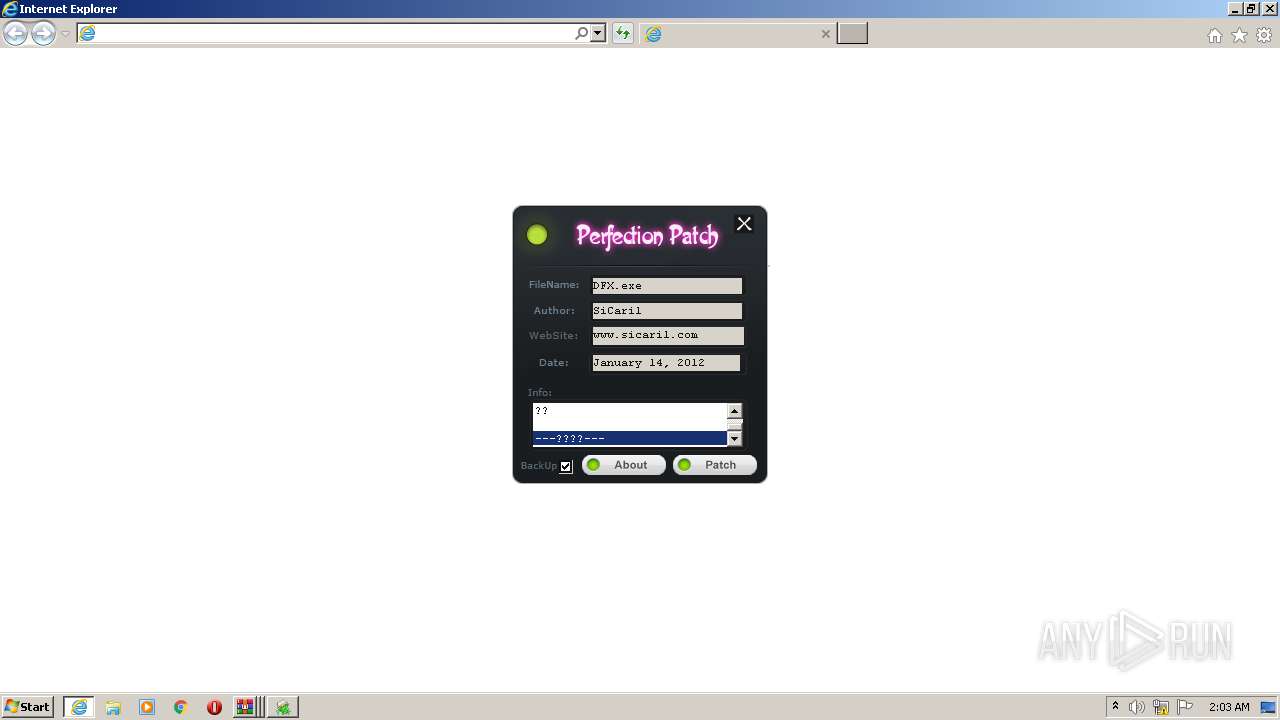Viewport: 1280px width, 720px height.
Task: Launch Google Chrome from taskbar
Action: click(181, 707)
